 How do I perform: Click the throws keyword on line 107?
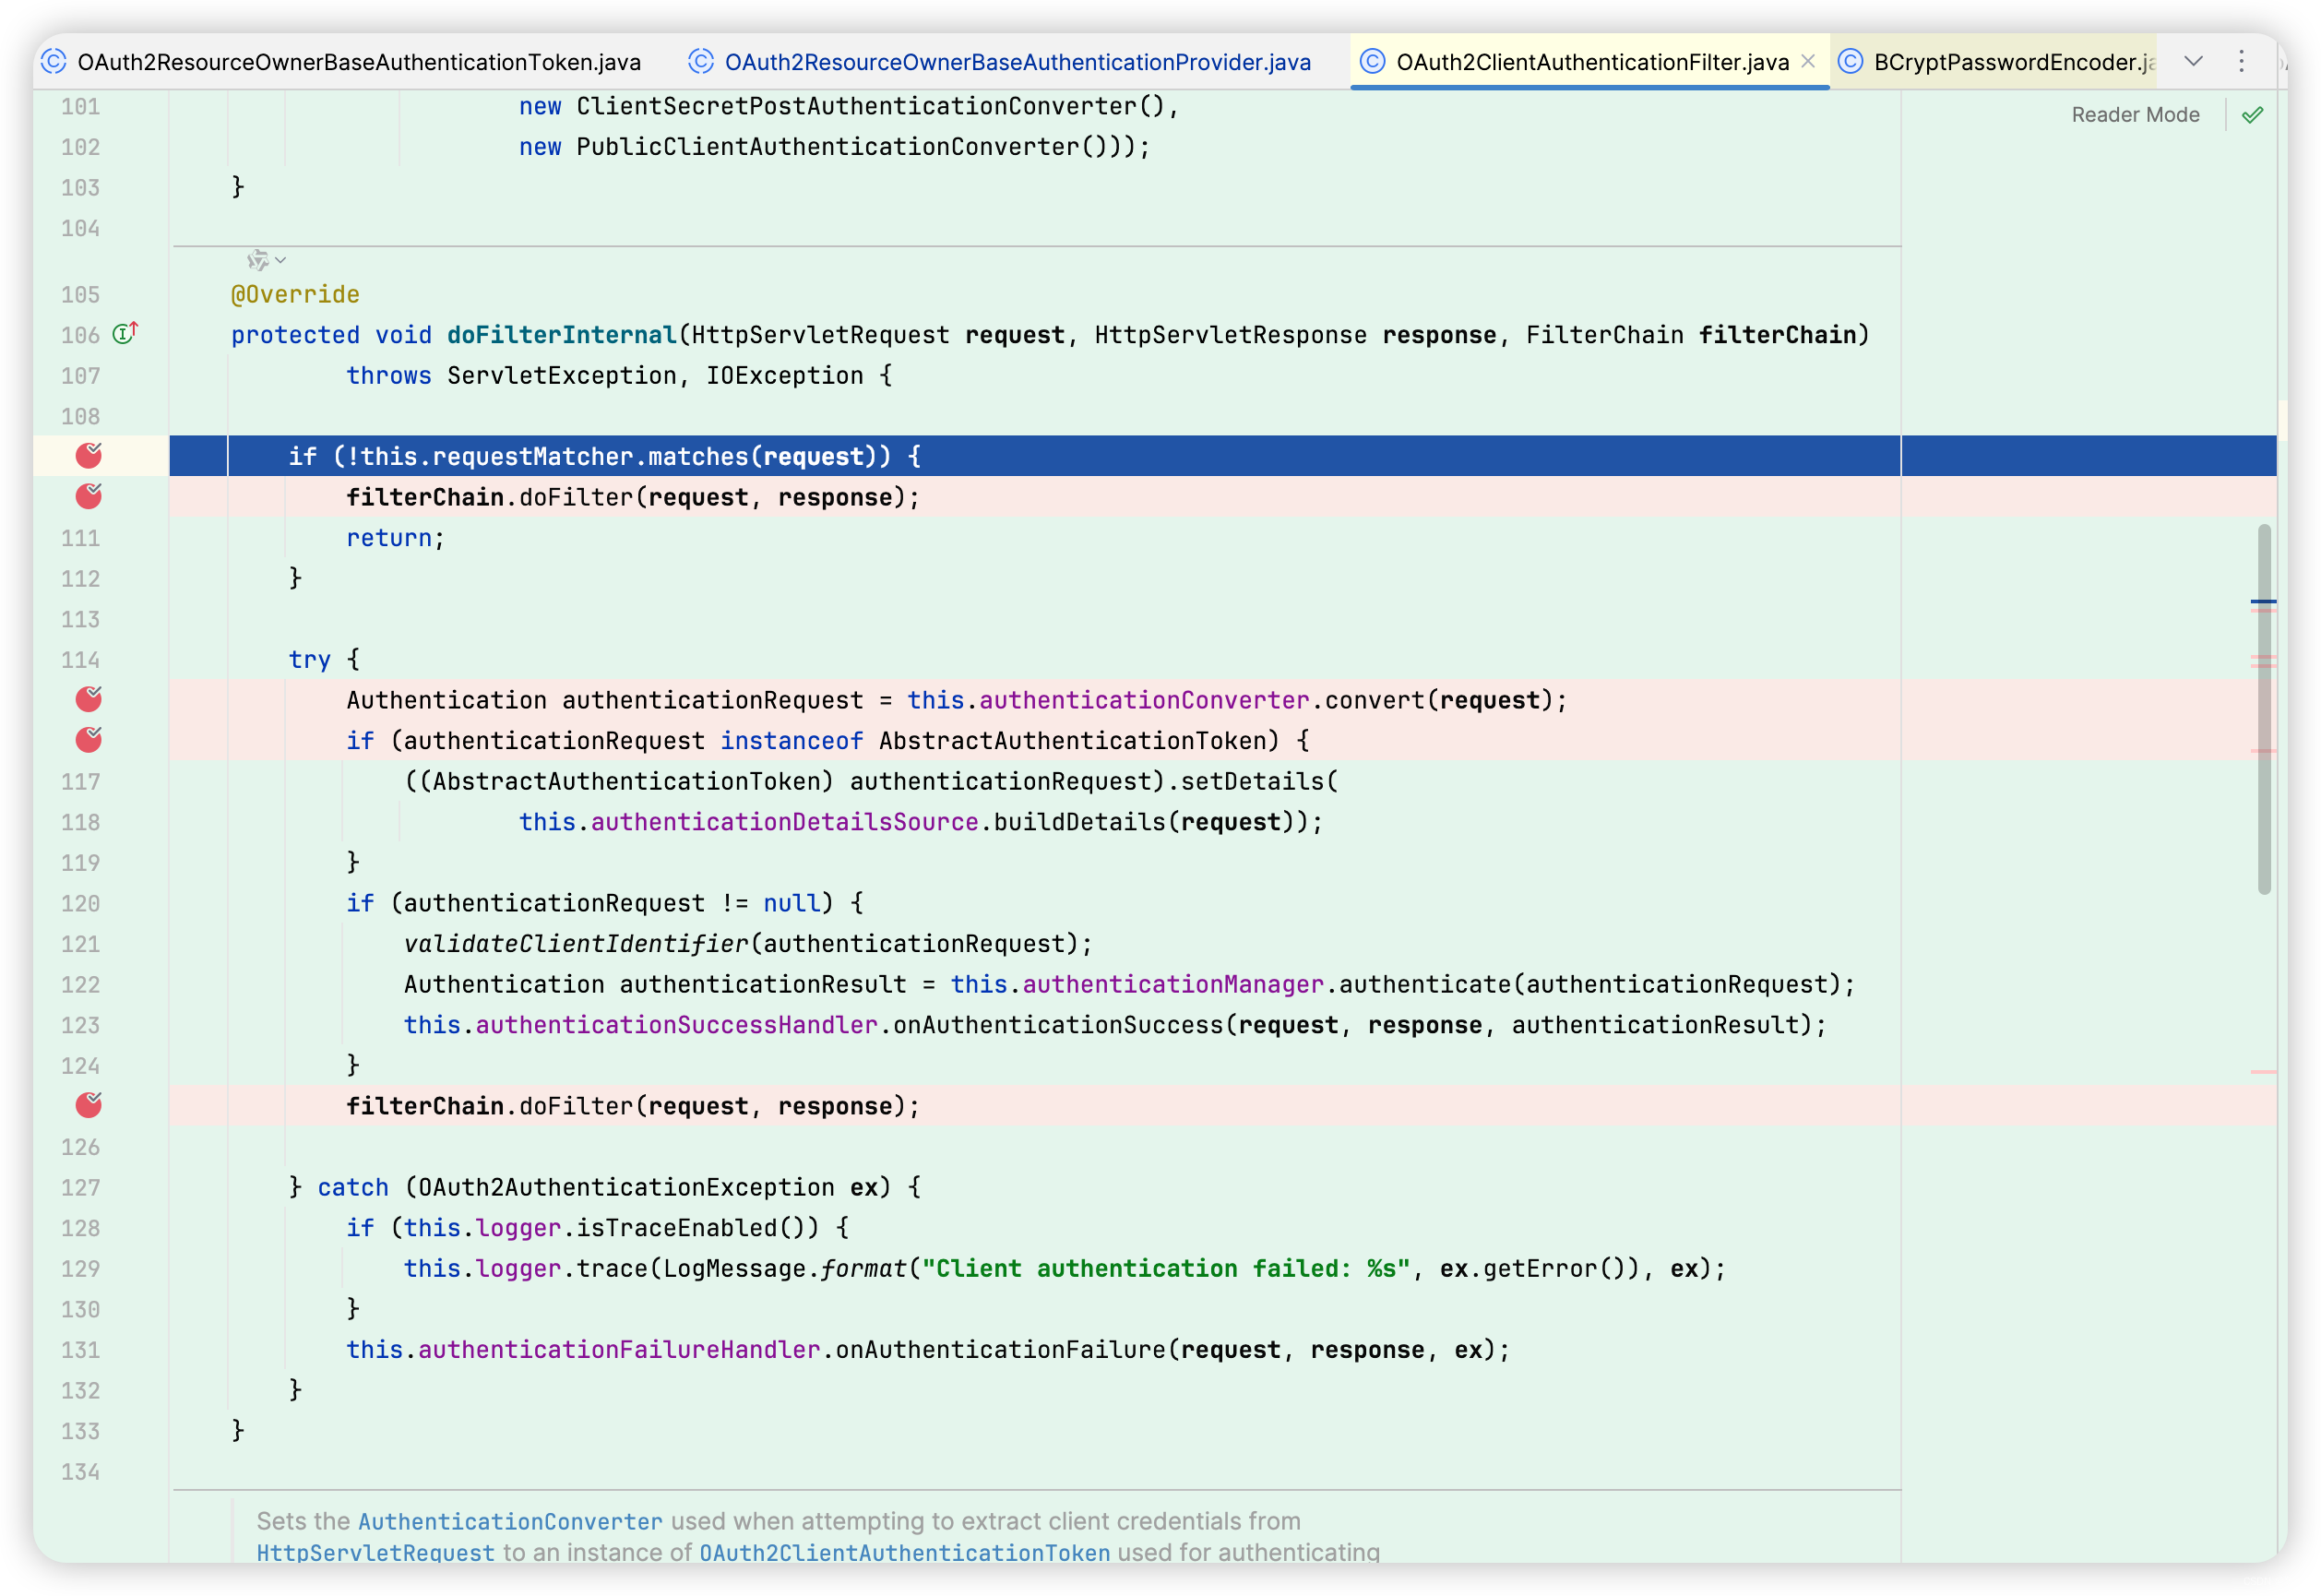click(389, 375)
